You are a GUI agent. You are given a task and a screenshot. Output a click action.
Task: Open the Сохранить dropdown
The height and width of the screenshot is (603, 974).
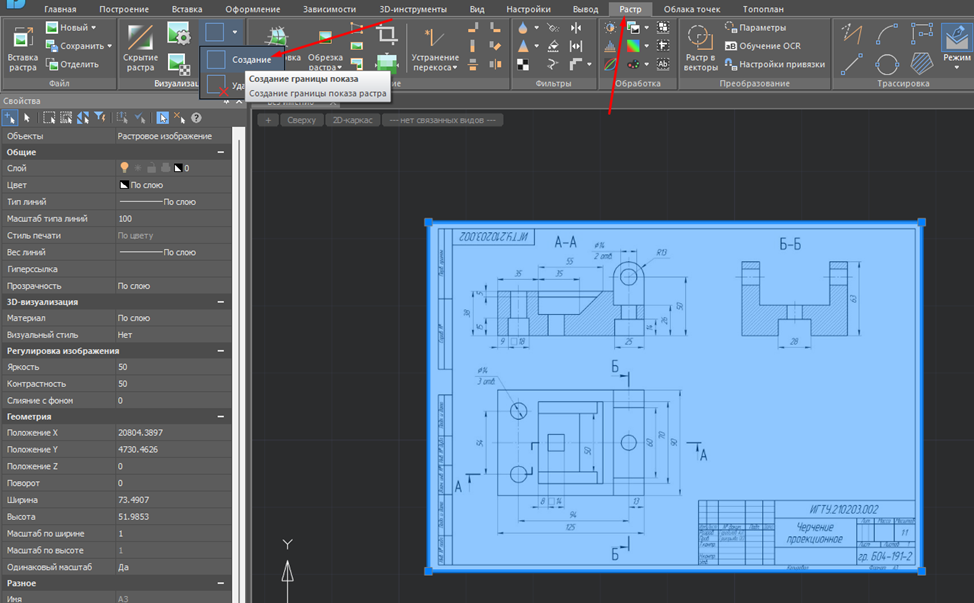coord(108,46)
